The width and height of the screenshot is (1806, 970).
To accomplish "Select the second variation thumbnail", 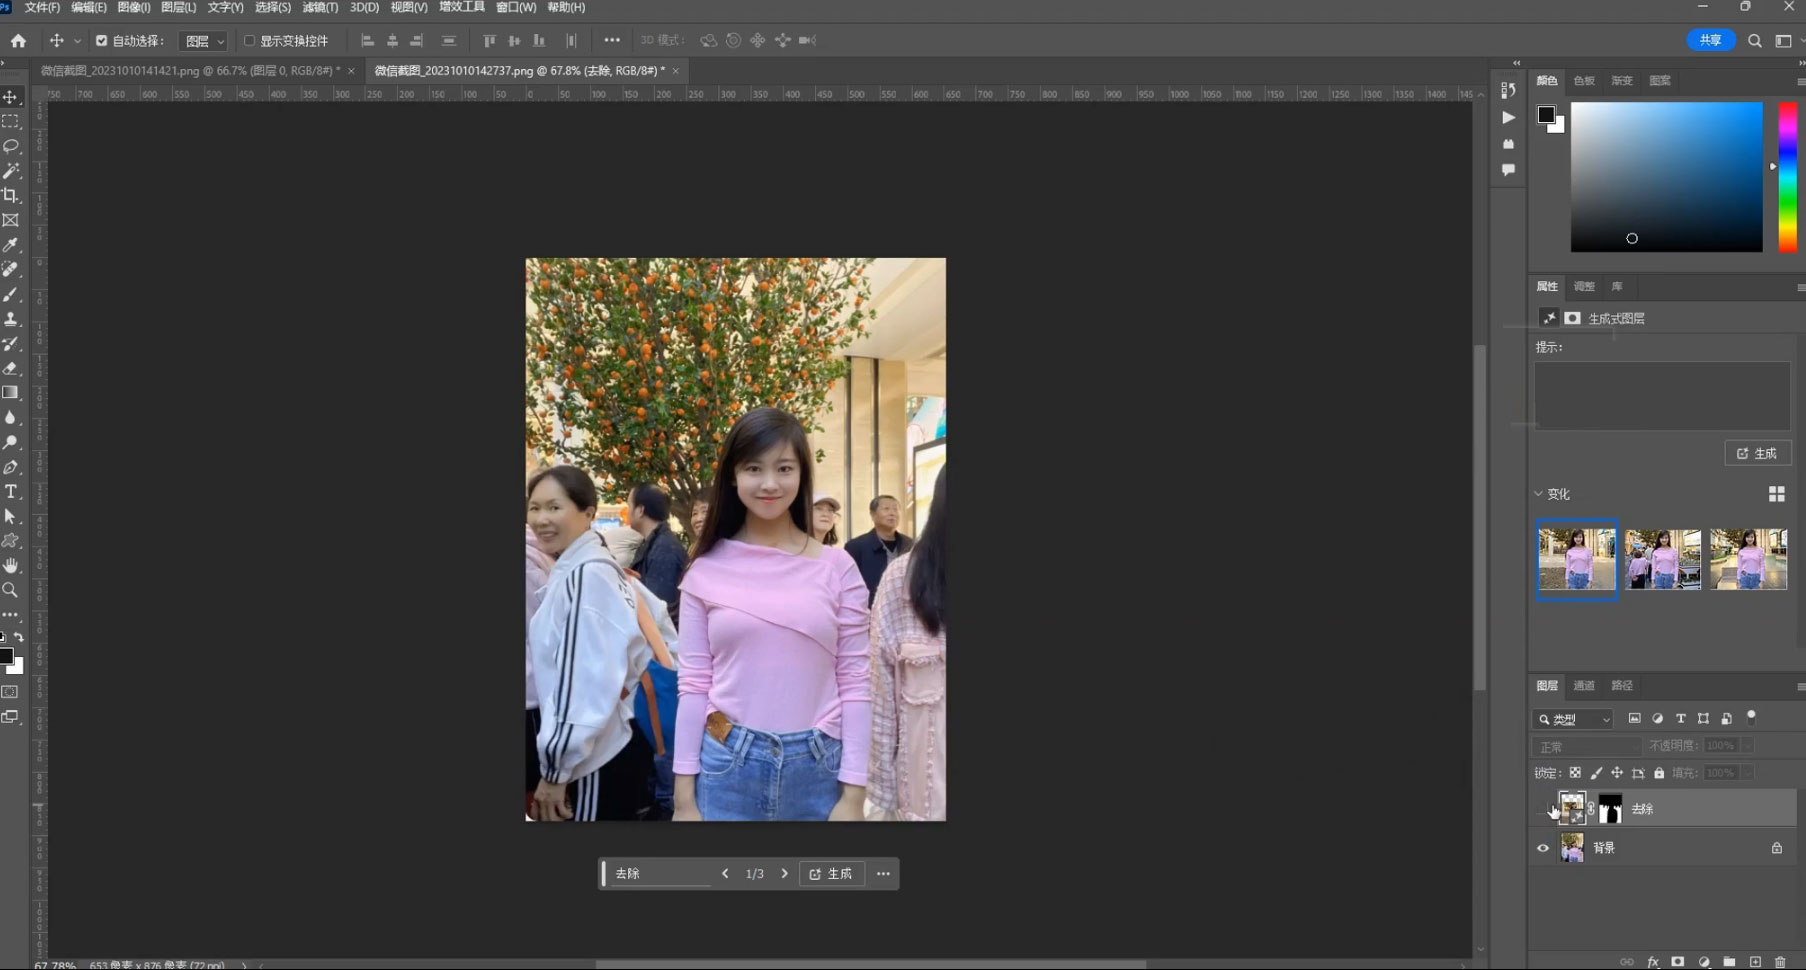I will click(1662, 559).
